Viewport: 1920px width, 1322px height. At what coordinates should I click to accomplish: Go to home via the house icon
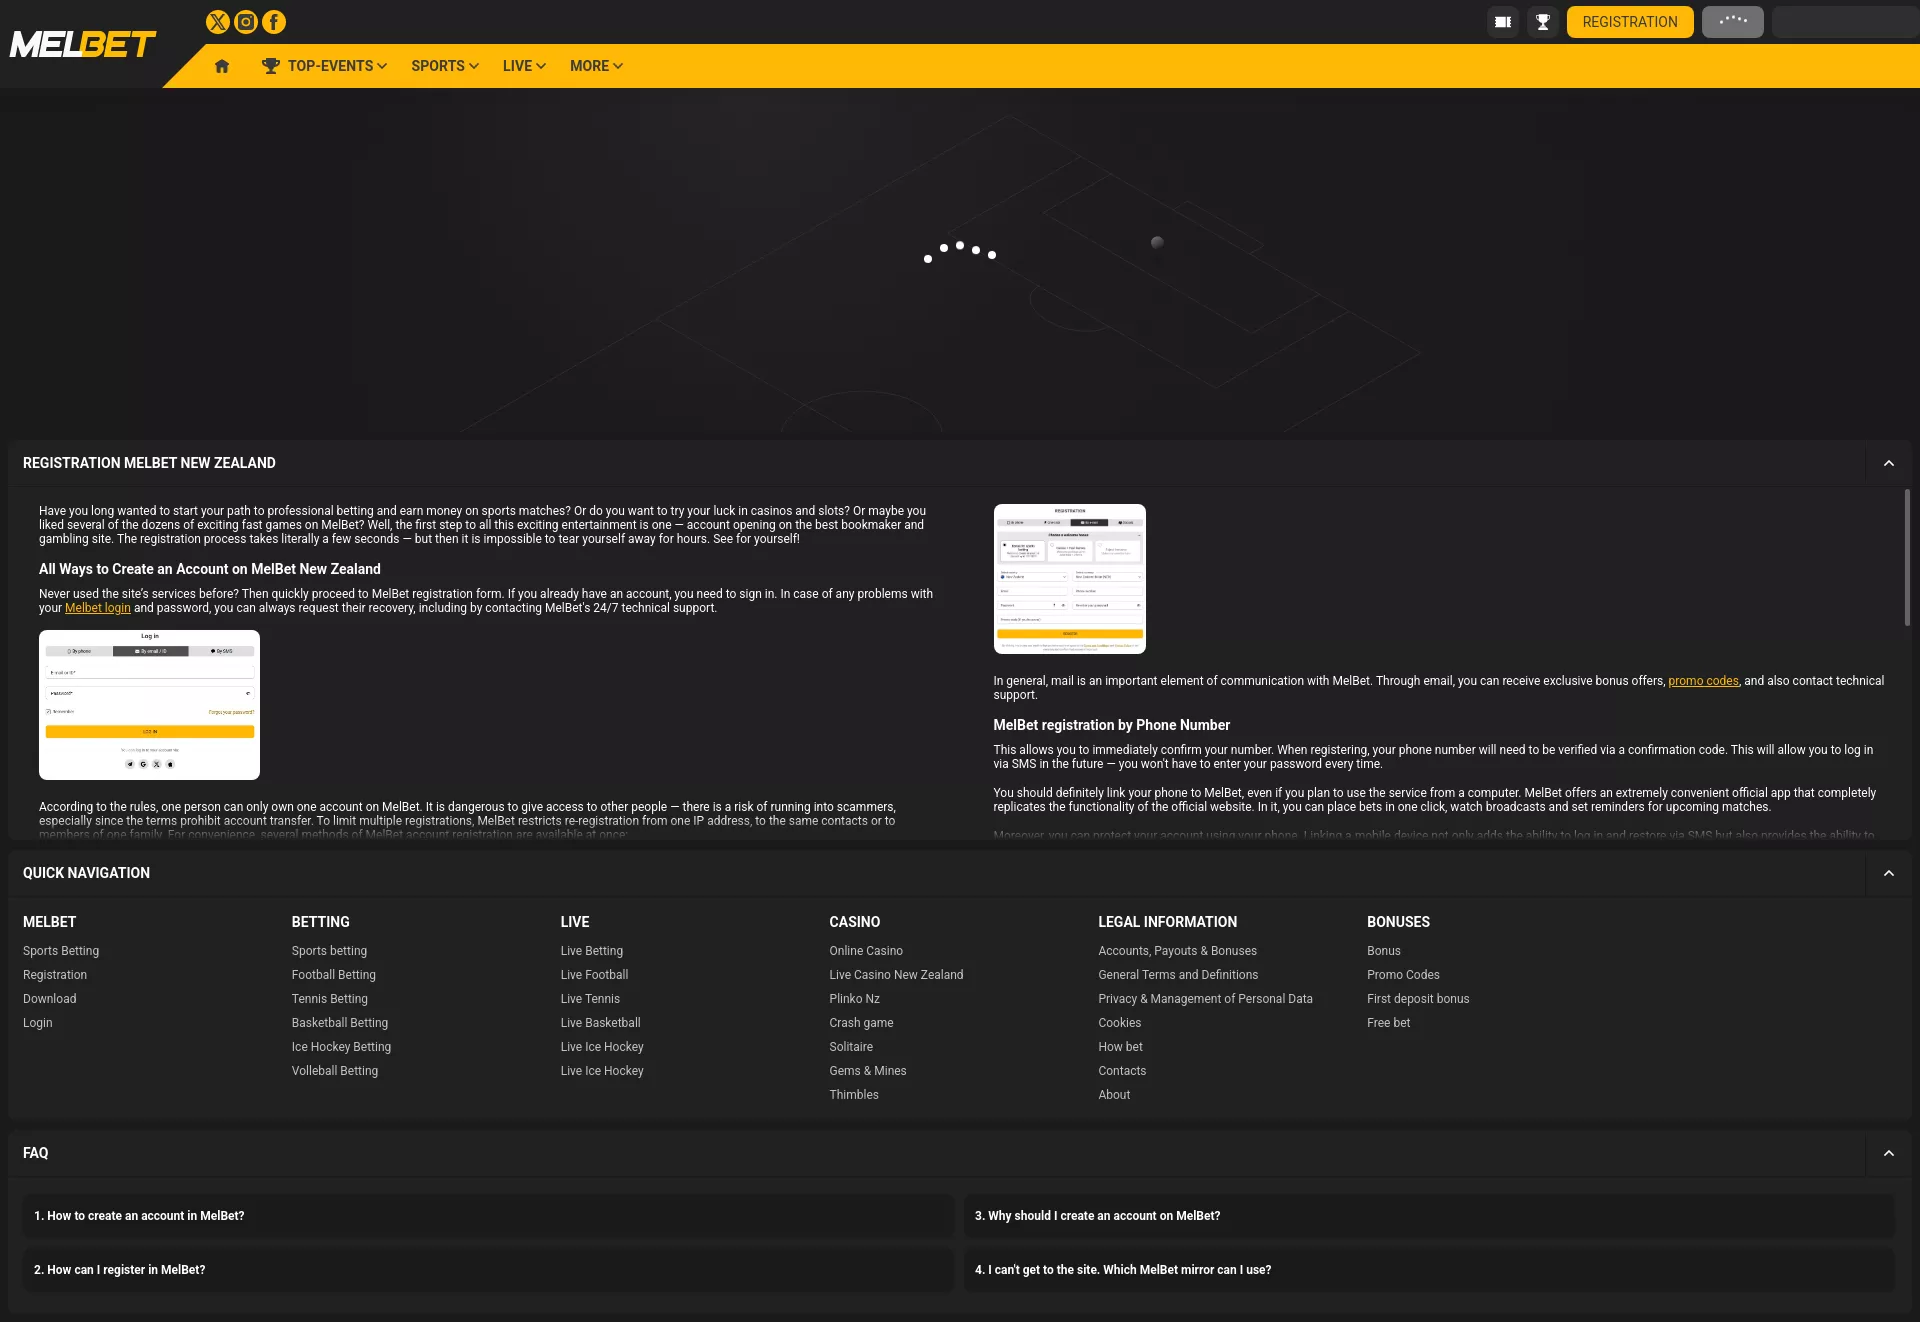(x=222, y=66)
